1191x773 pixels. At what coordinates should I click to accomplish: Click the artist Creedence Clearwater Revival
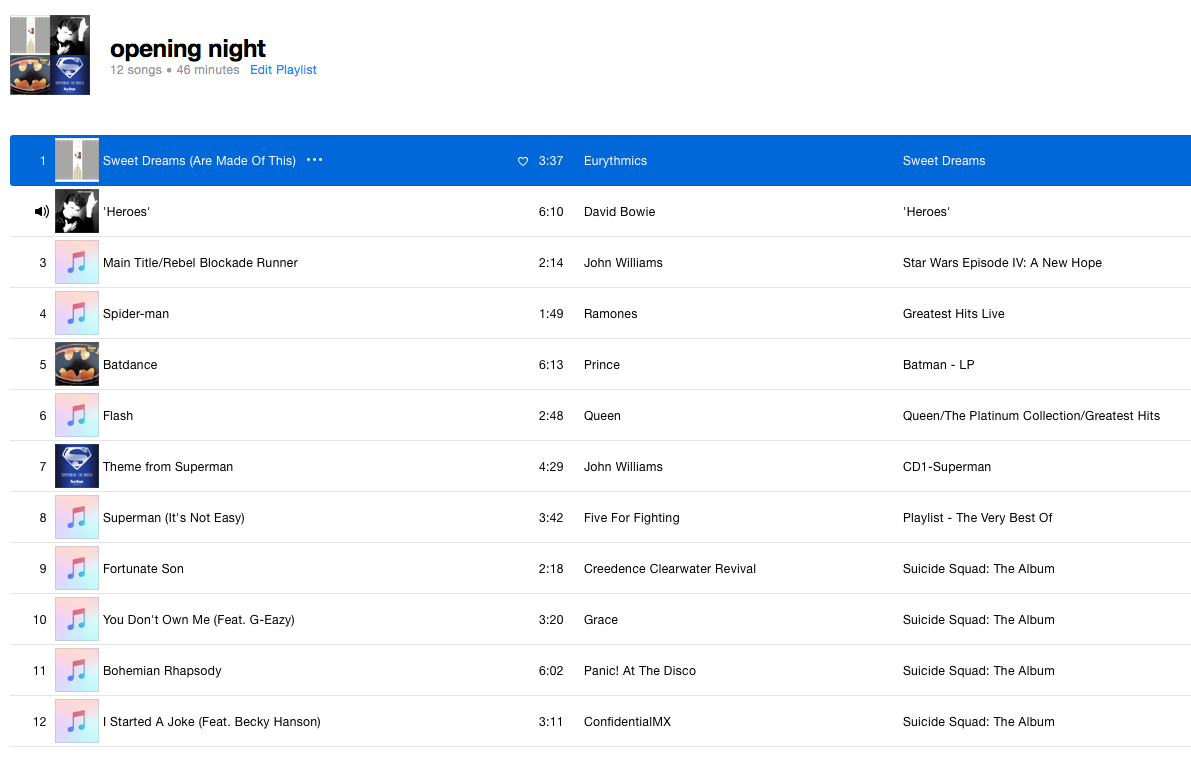[669, 569]
